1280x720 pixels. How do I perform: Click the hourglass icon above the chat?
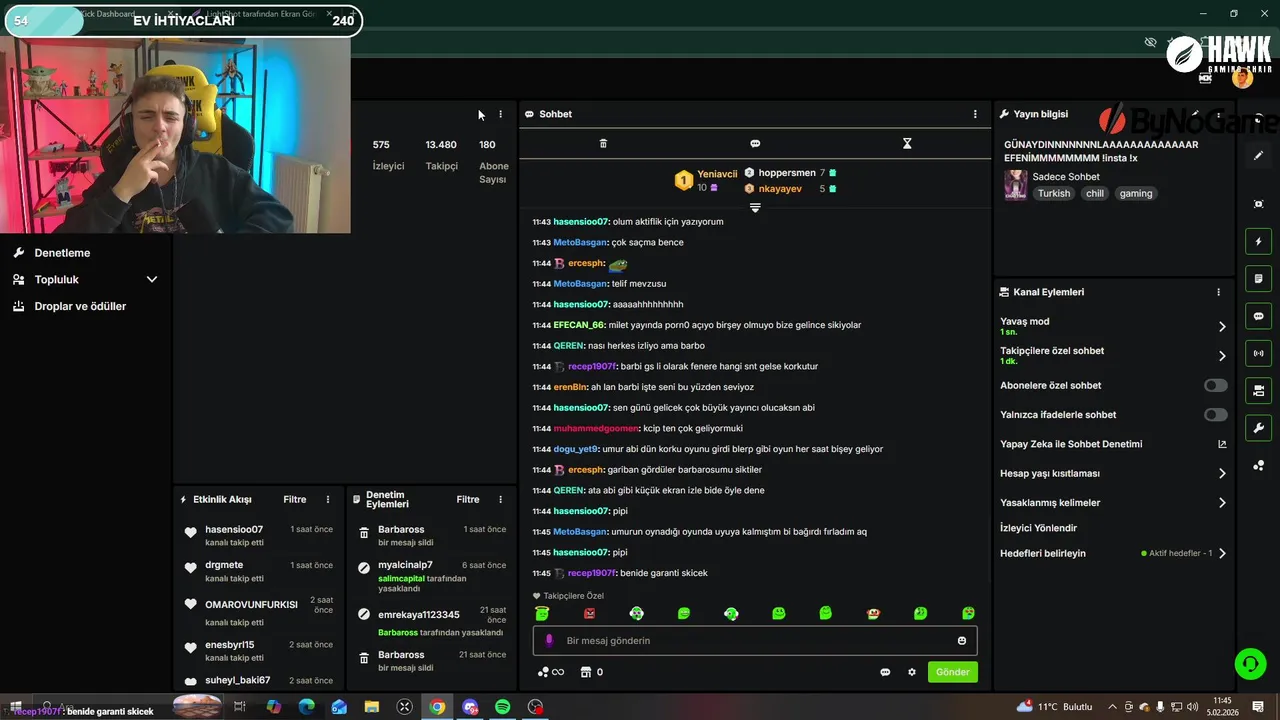coord(907,143)
